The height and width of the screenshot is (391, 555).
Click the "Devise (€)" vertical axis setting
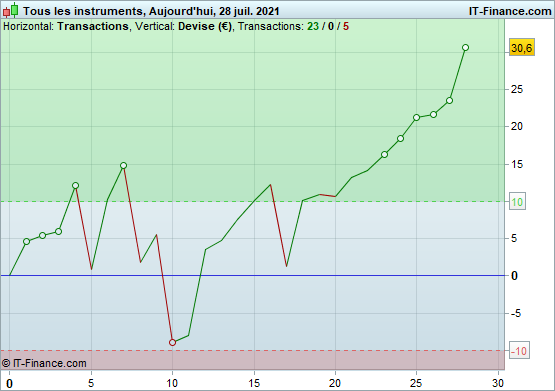coord(205,27)
